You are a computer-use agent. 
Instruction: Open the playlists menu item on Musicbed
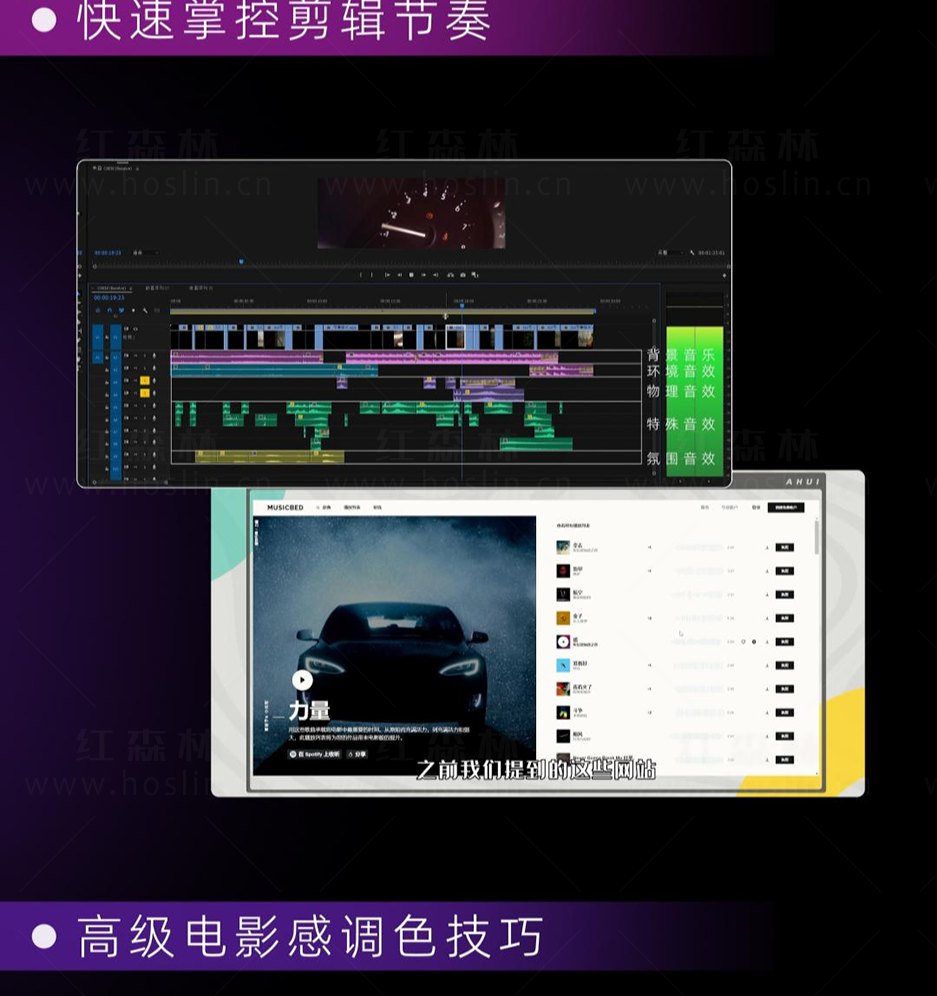point(352,508)
